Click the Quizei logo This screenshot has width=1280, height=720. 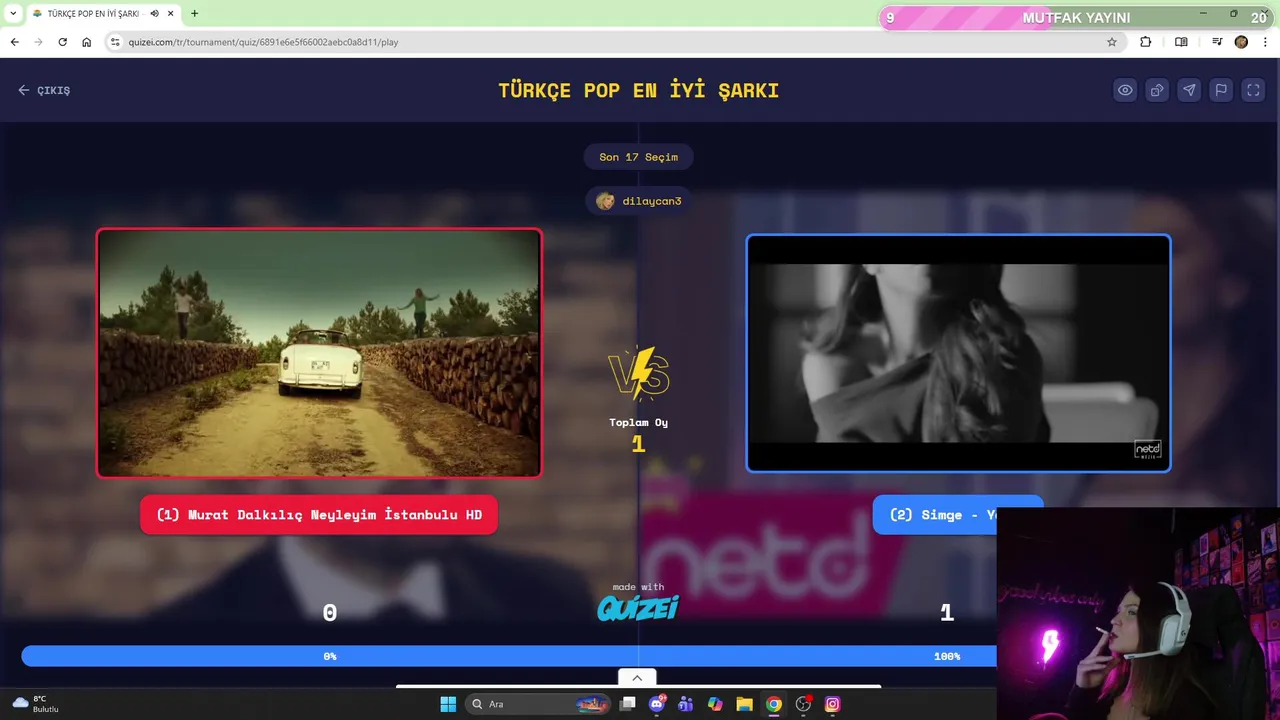point(638,607)
